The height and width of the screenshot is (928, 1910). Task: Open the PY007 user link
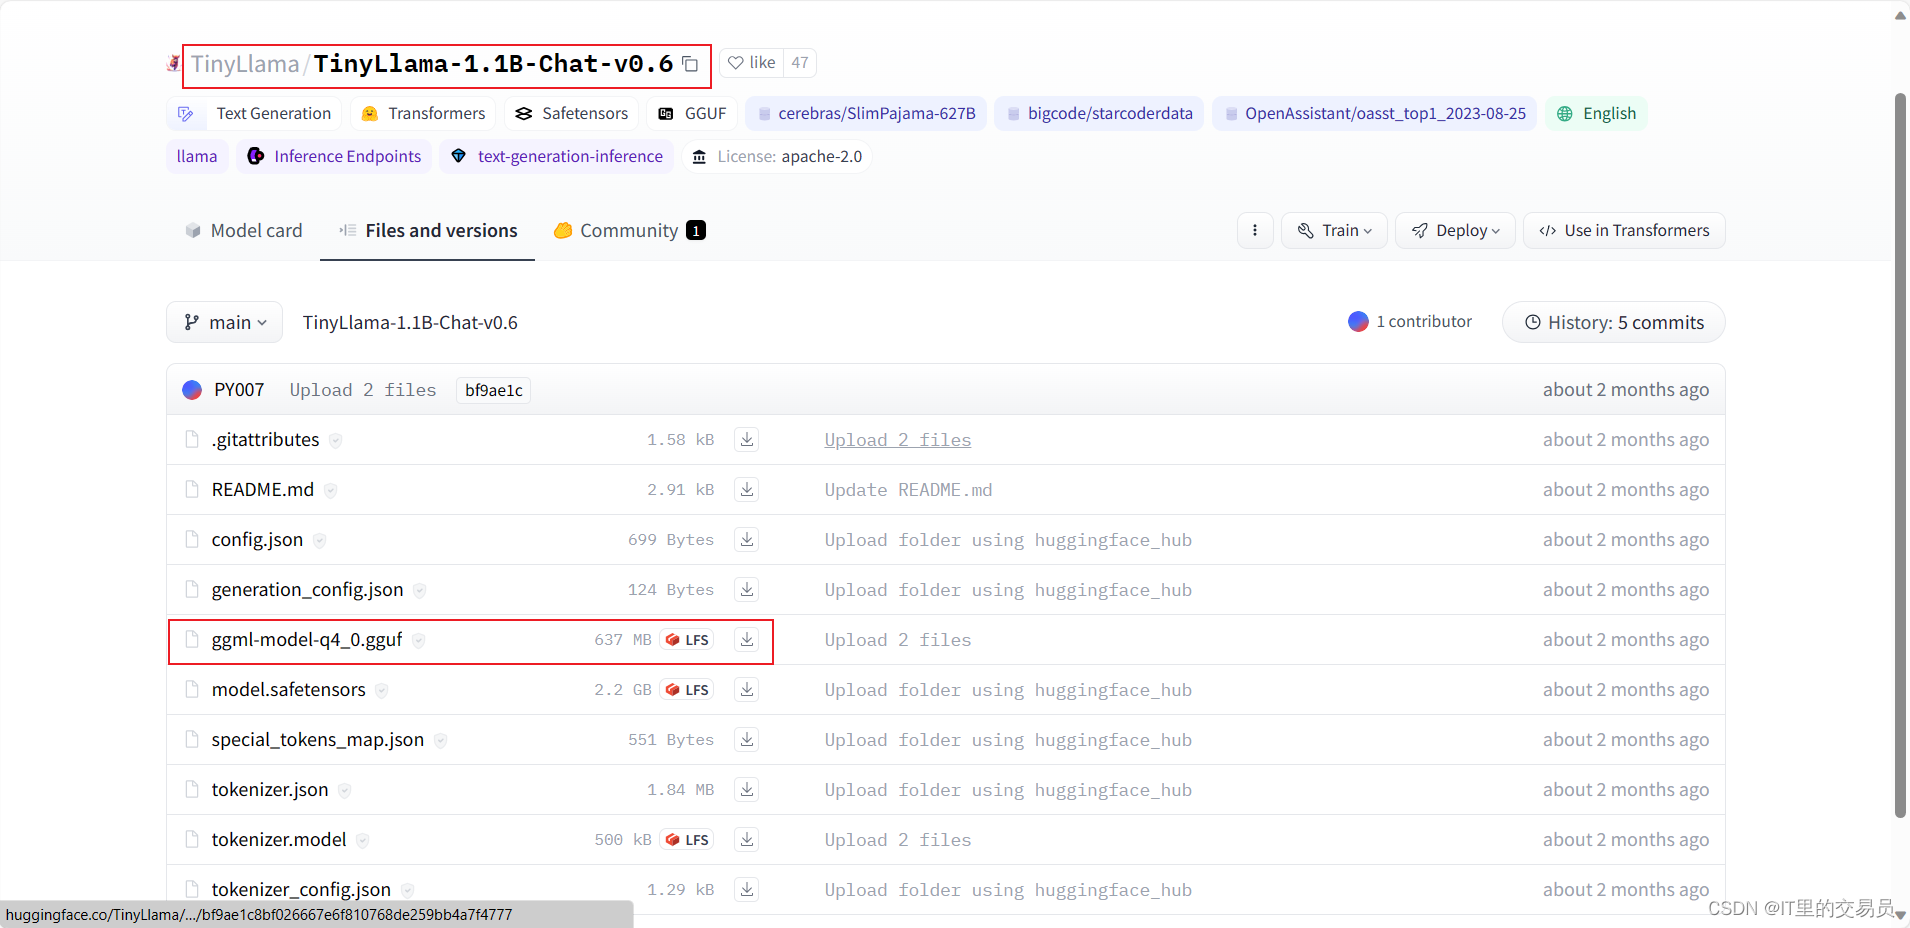tap(239, 390)
